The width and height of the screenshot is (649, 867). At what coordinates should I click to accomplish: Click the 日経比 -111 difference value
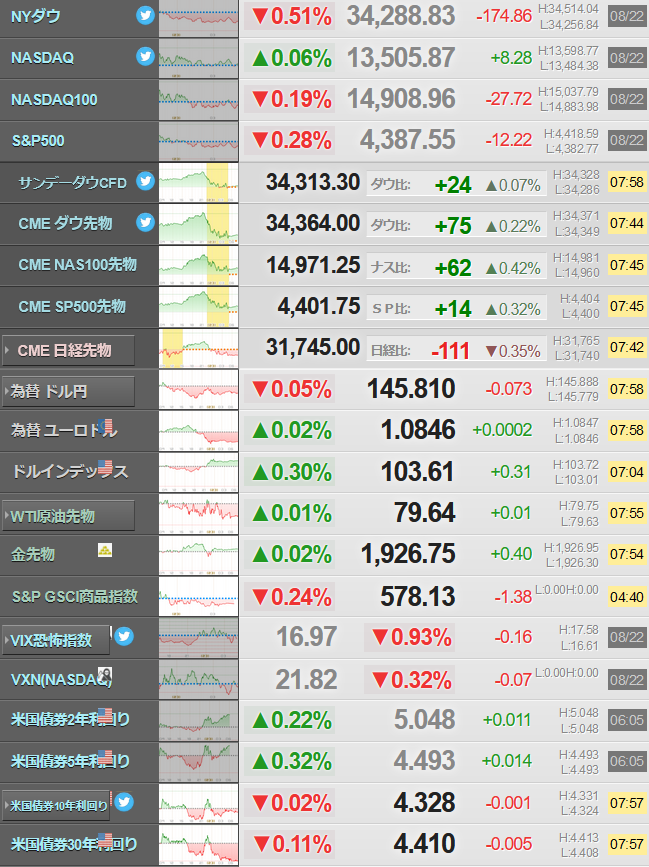pos(450,351)
